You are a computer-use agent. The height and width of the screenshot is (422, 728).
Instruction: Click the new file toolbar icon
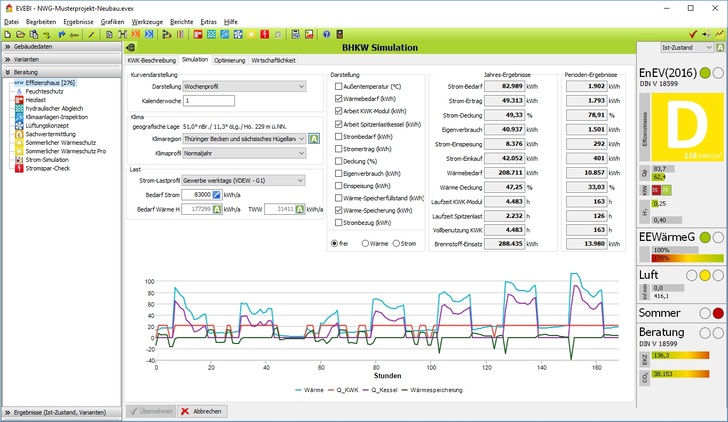(x=7, y=34)
